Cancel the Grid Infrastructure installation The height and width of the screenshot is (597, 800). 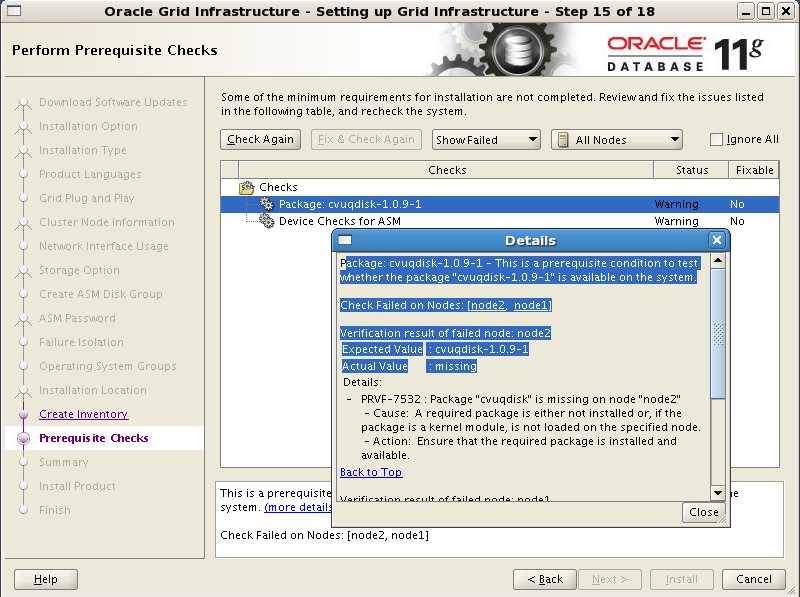(x=754, y=579)
